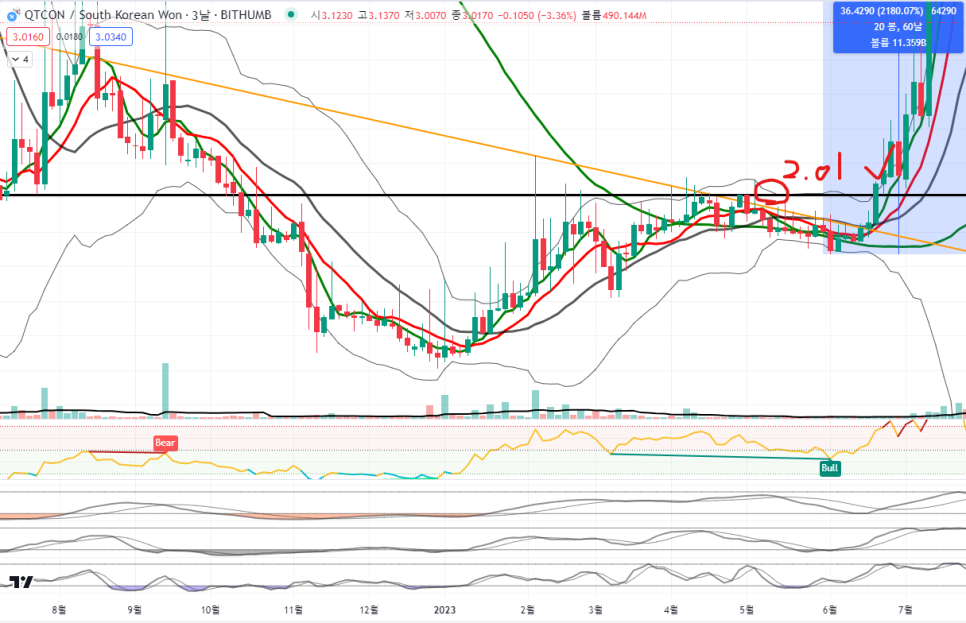
Task: Select the blue measure tooltip showing 2180.07%
Action: point(897,27)
